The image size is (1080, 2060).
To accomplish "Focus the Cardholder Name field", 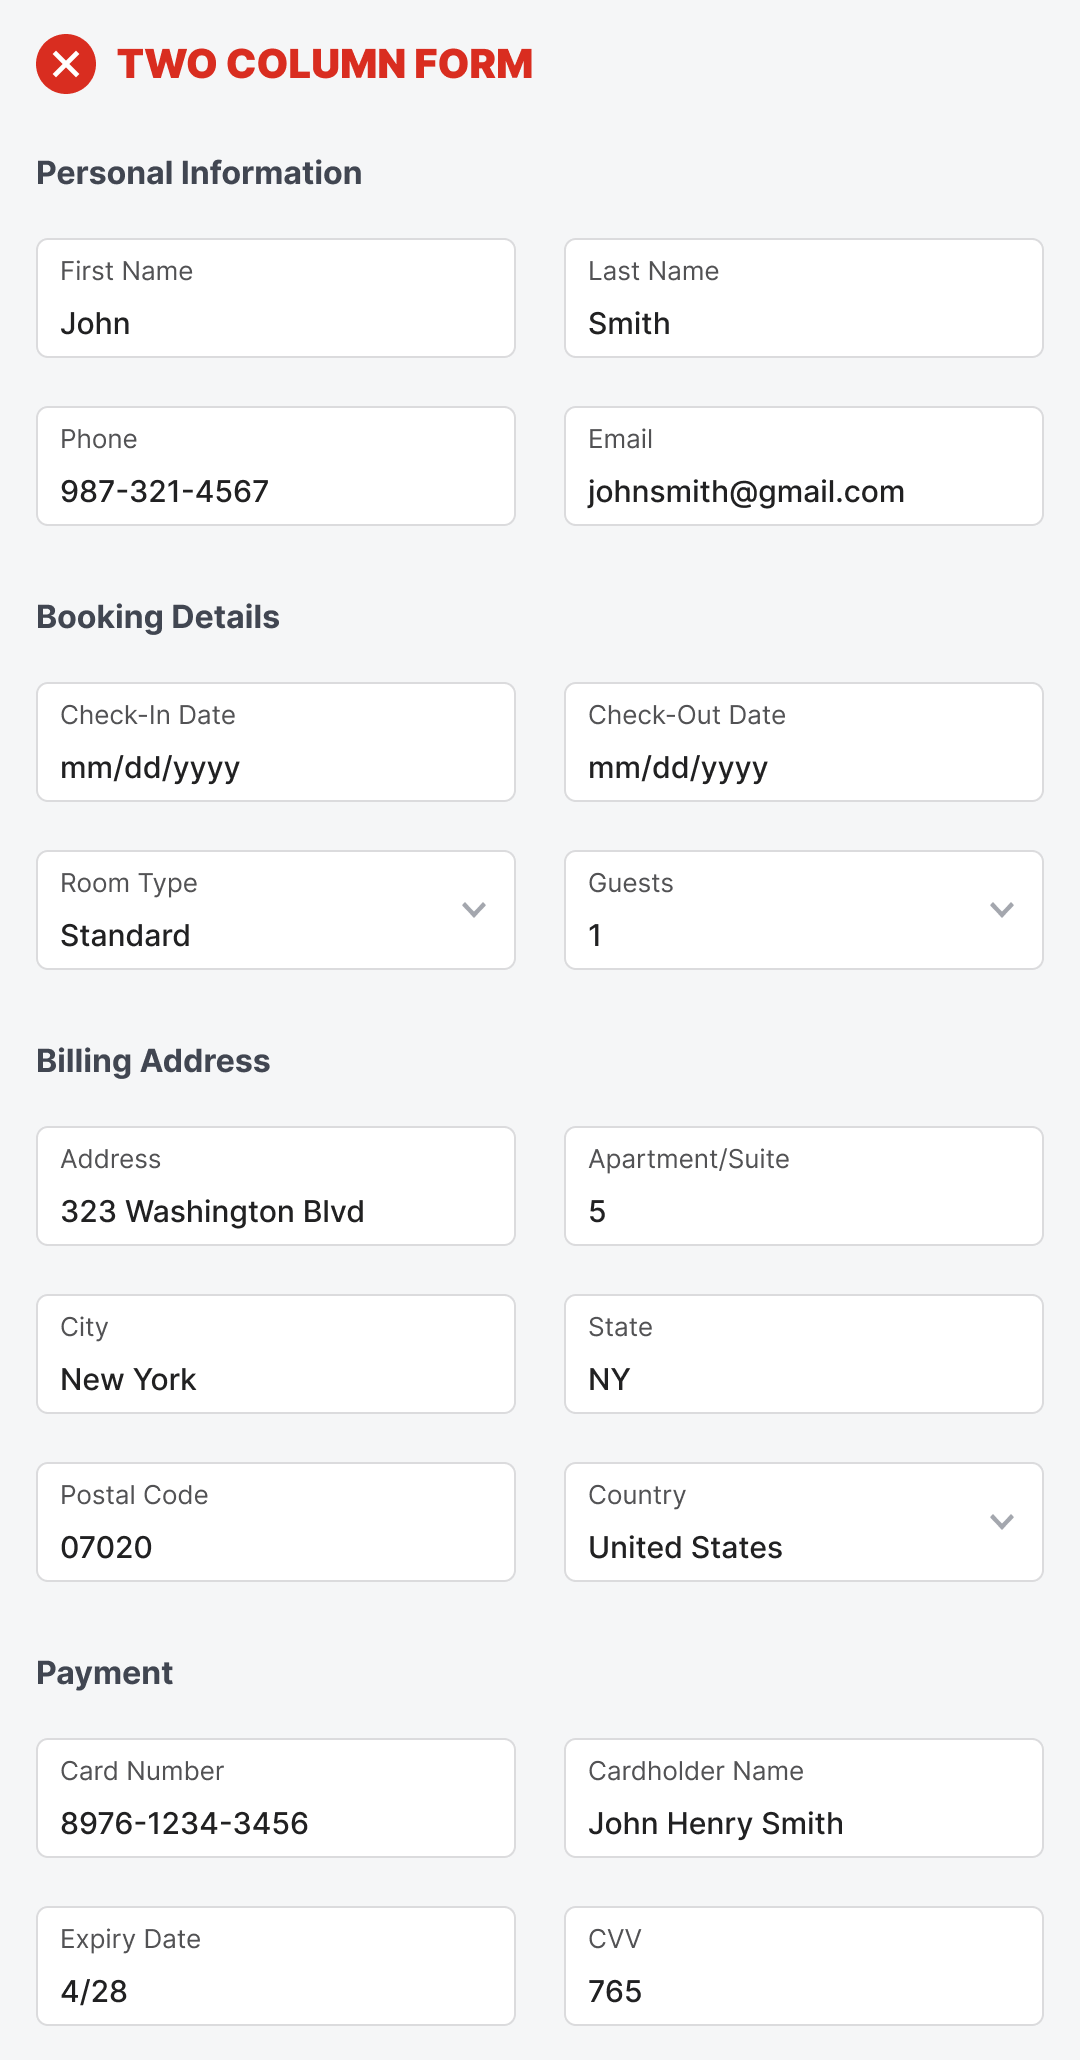I will click(804, 1798).
